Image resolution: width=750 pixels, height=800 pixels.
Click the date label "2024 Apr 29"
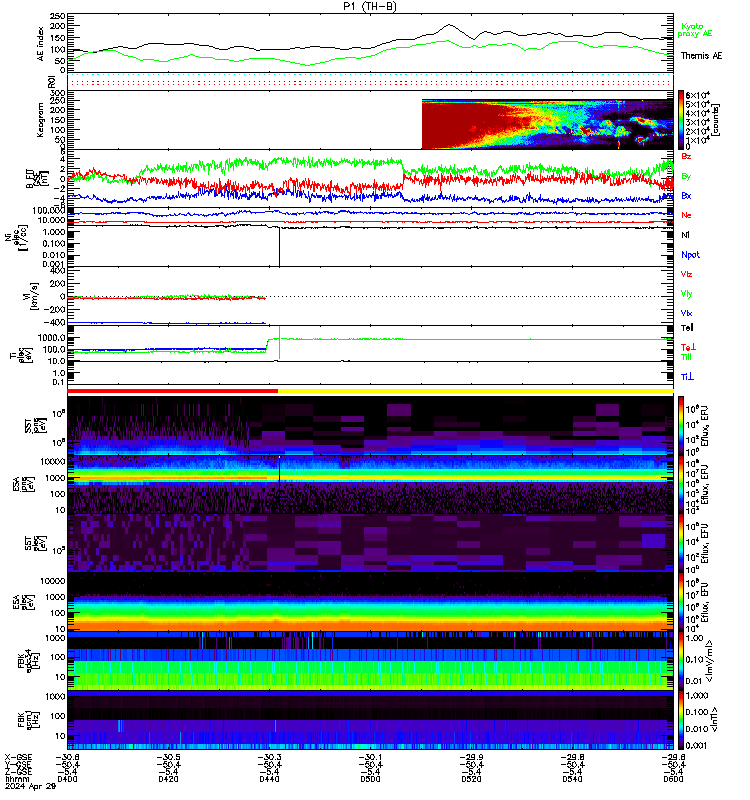30,786
